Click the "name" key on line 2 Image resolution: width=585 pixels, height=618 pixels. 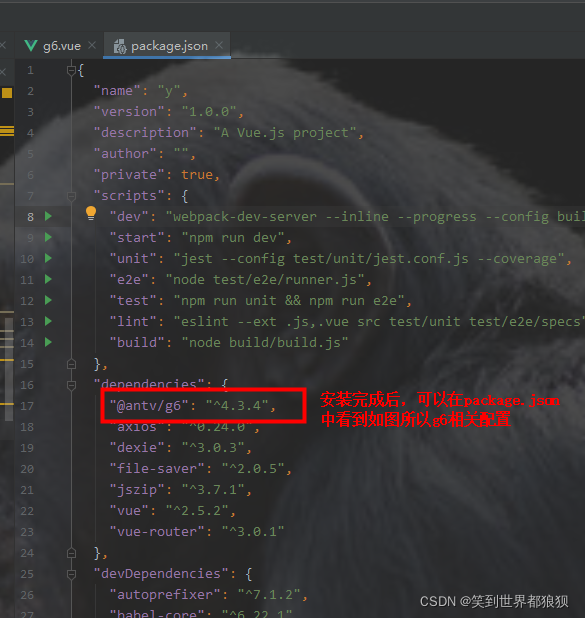click(x=117, y=91)
